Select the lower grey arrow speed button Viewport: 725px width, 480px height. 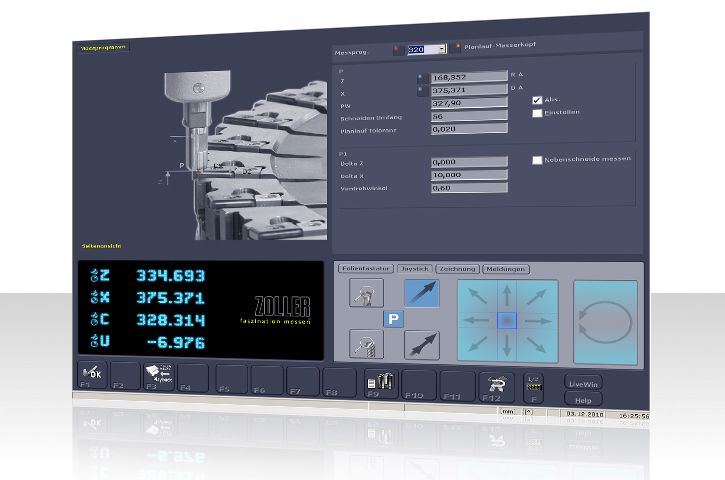(422, 345)
